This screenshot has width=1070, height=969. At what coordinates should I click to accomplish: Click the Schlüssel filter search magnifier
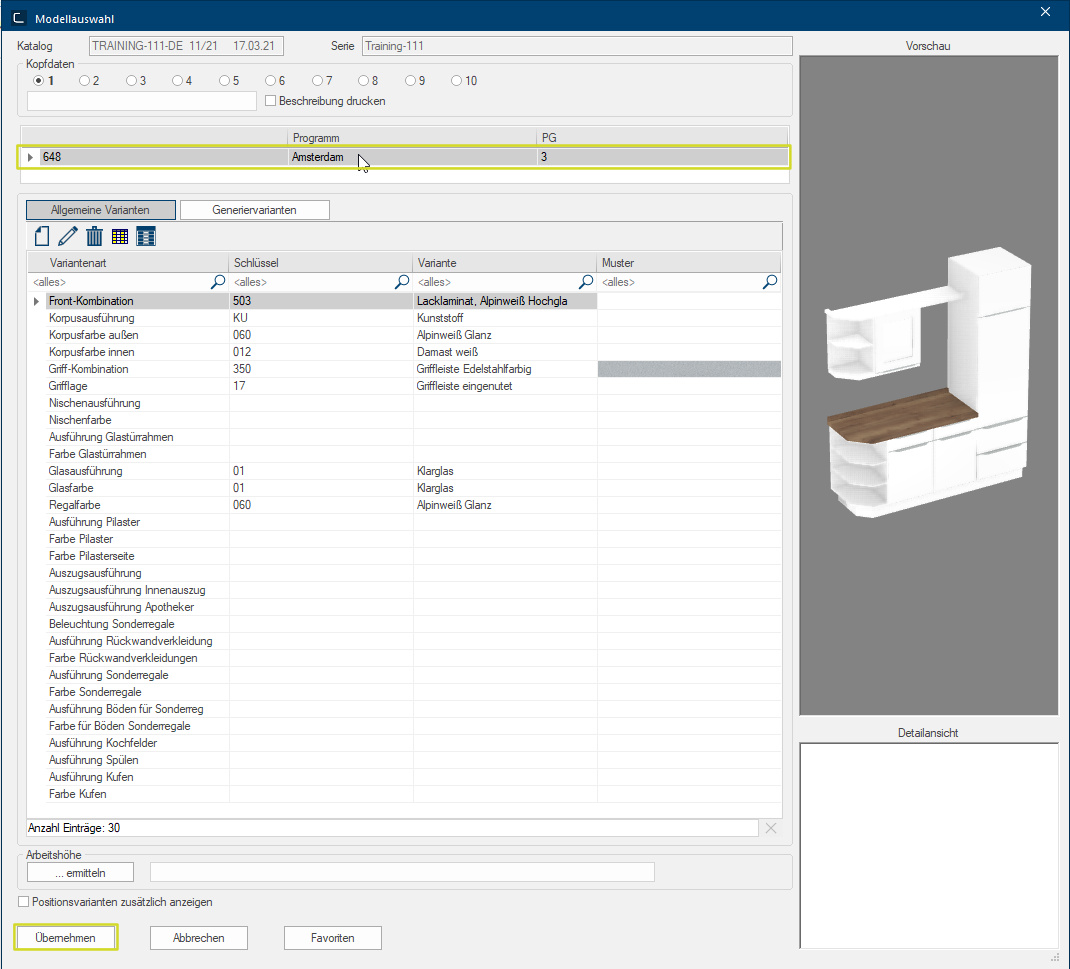pyautogui.click(x=402, y=283)
